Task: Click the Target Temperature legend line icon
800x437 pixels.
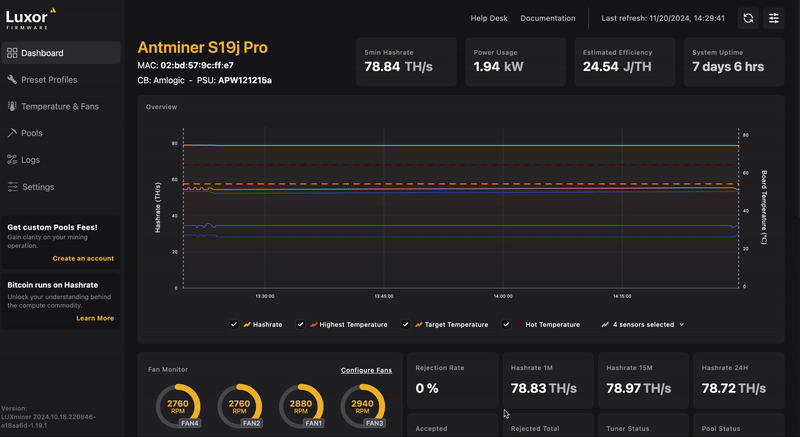Action: pos(419,324)
